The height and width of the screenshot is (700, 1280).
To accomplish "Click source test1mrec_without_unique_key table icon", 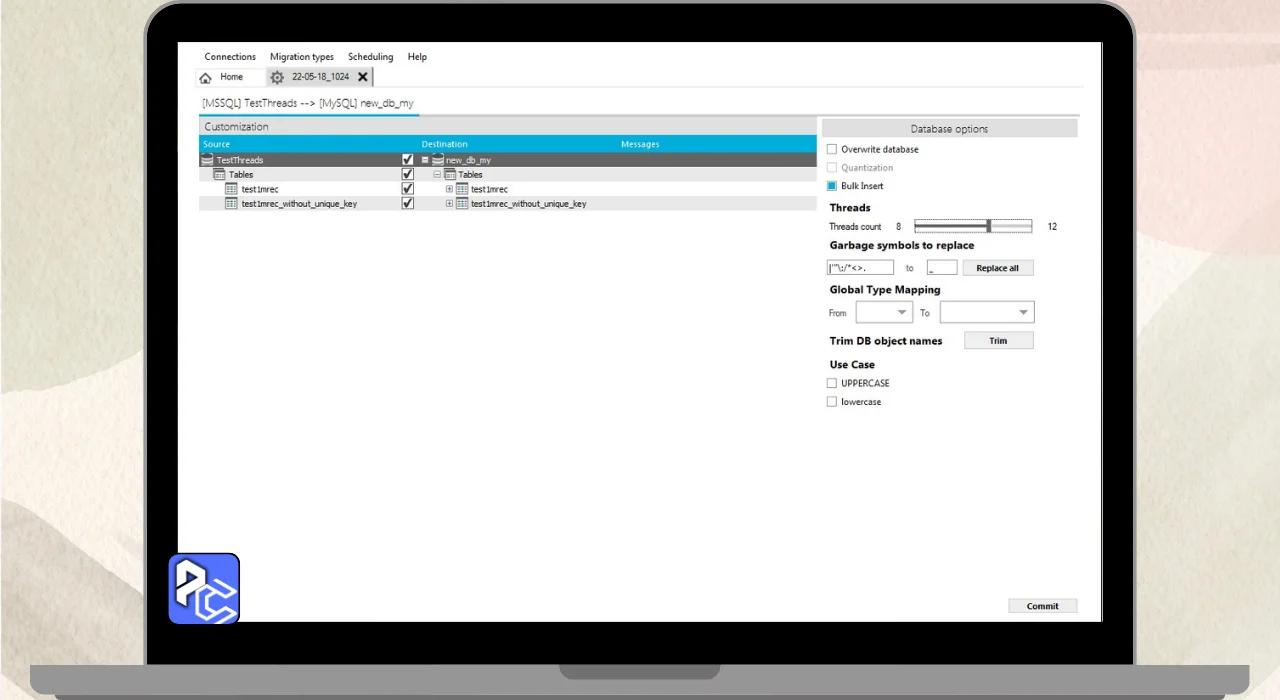I will tap(232, 203).
